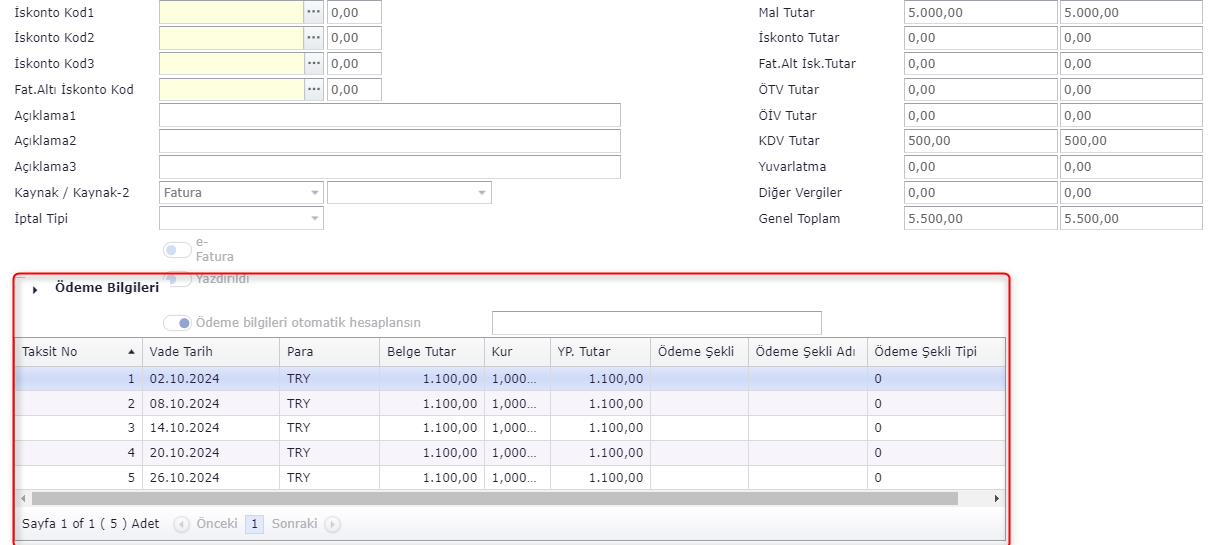The height and width of the screenshot is (545, 1210).
Task: Click into the Açıklama2 text field
Action: (x=390, y=141)
